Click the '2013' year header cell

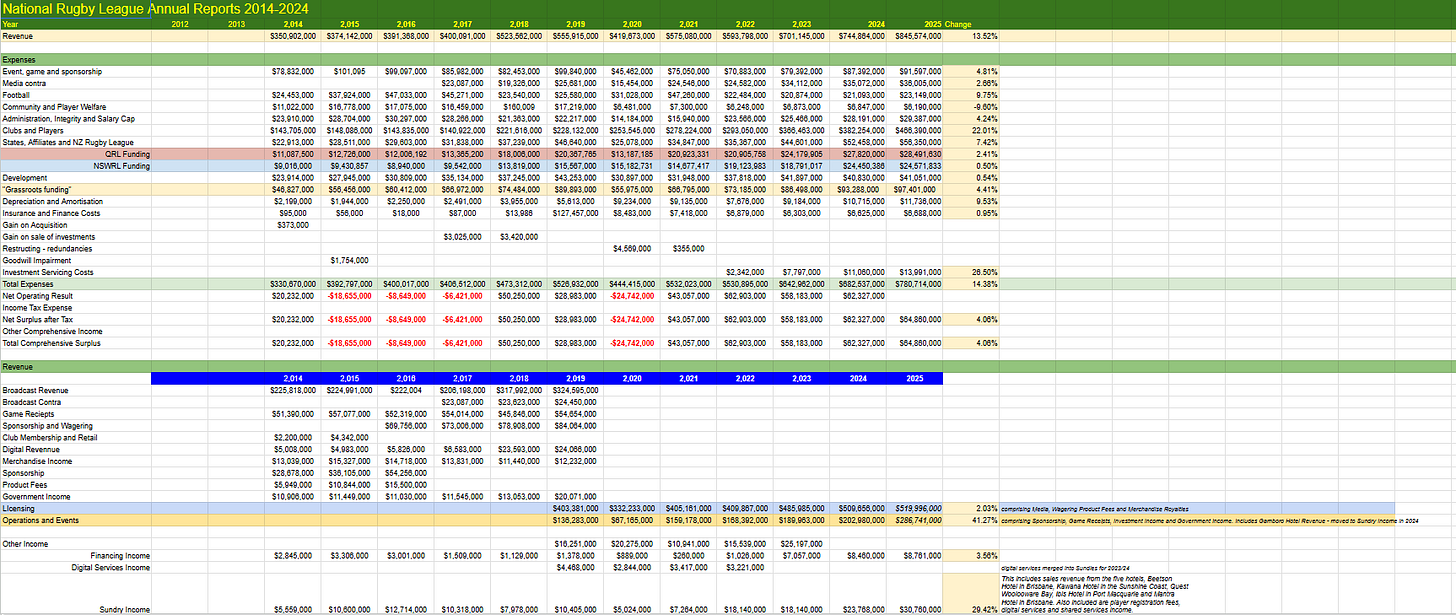(x=237, y=23)
